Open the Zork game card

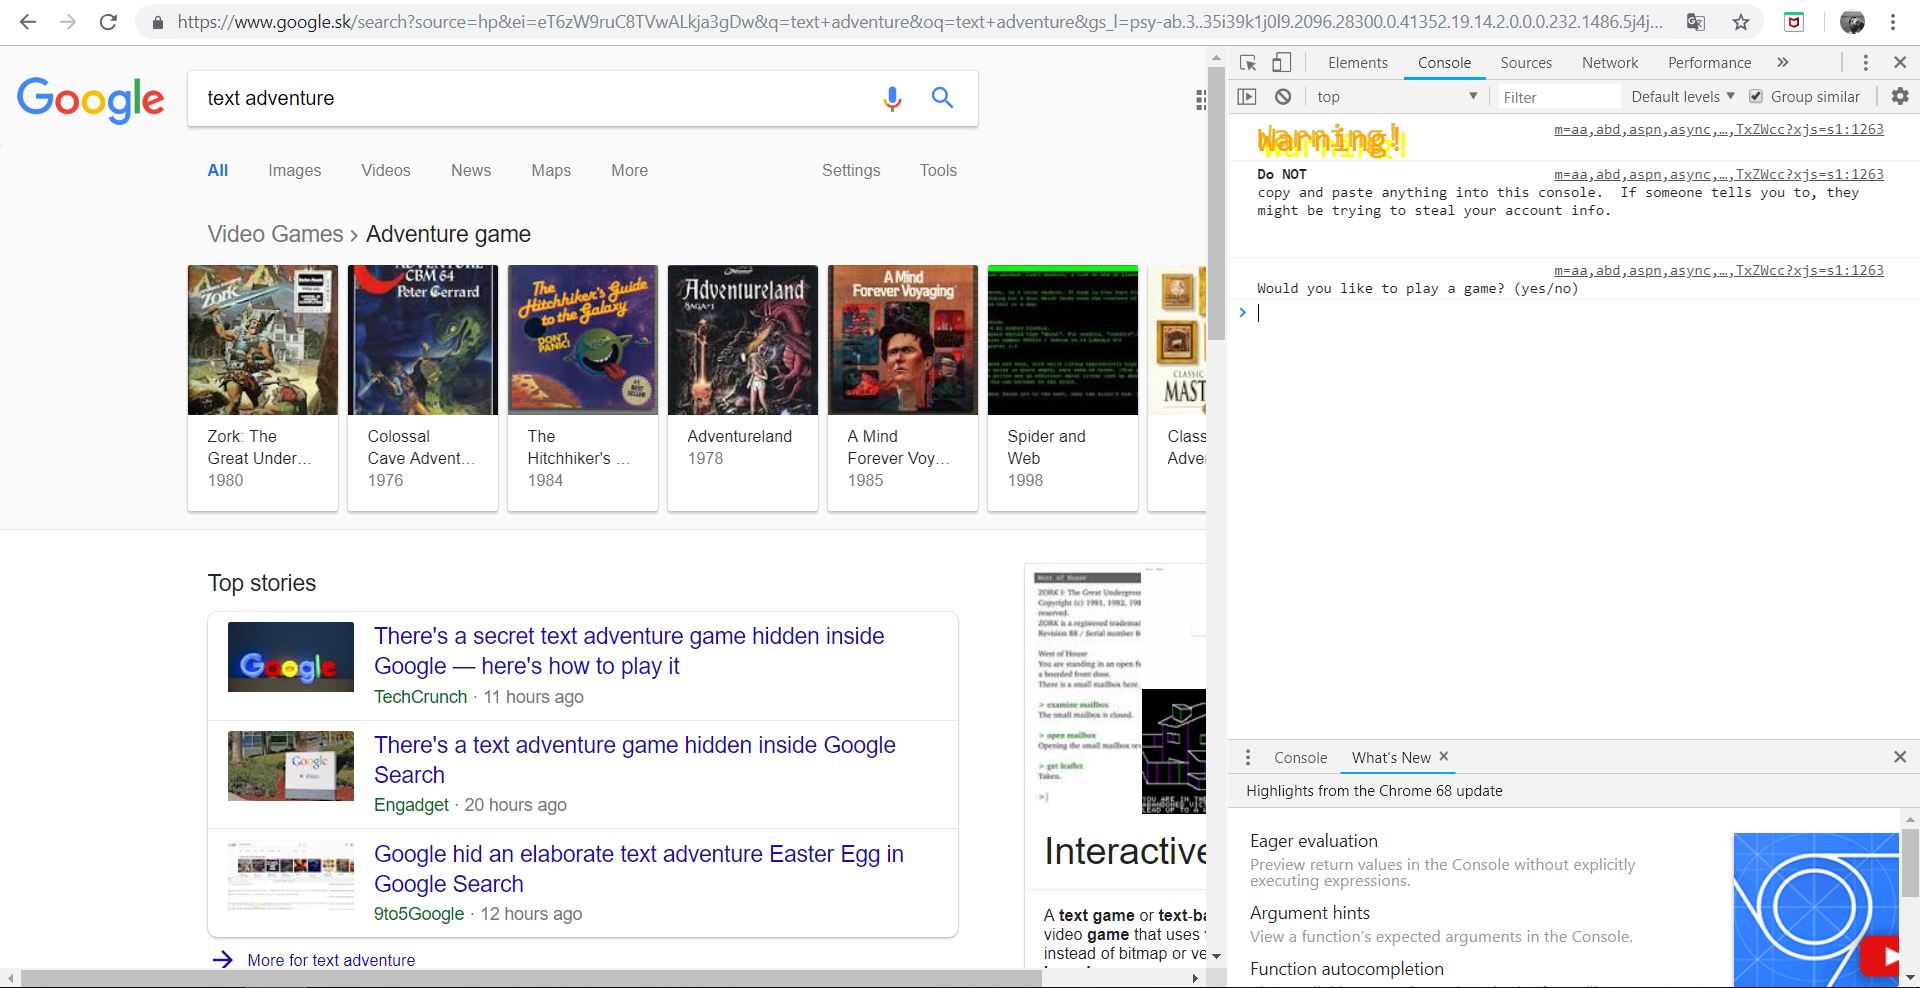[x=263, y=388]
